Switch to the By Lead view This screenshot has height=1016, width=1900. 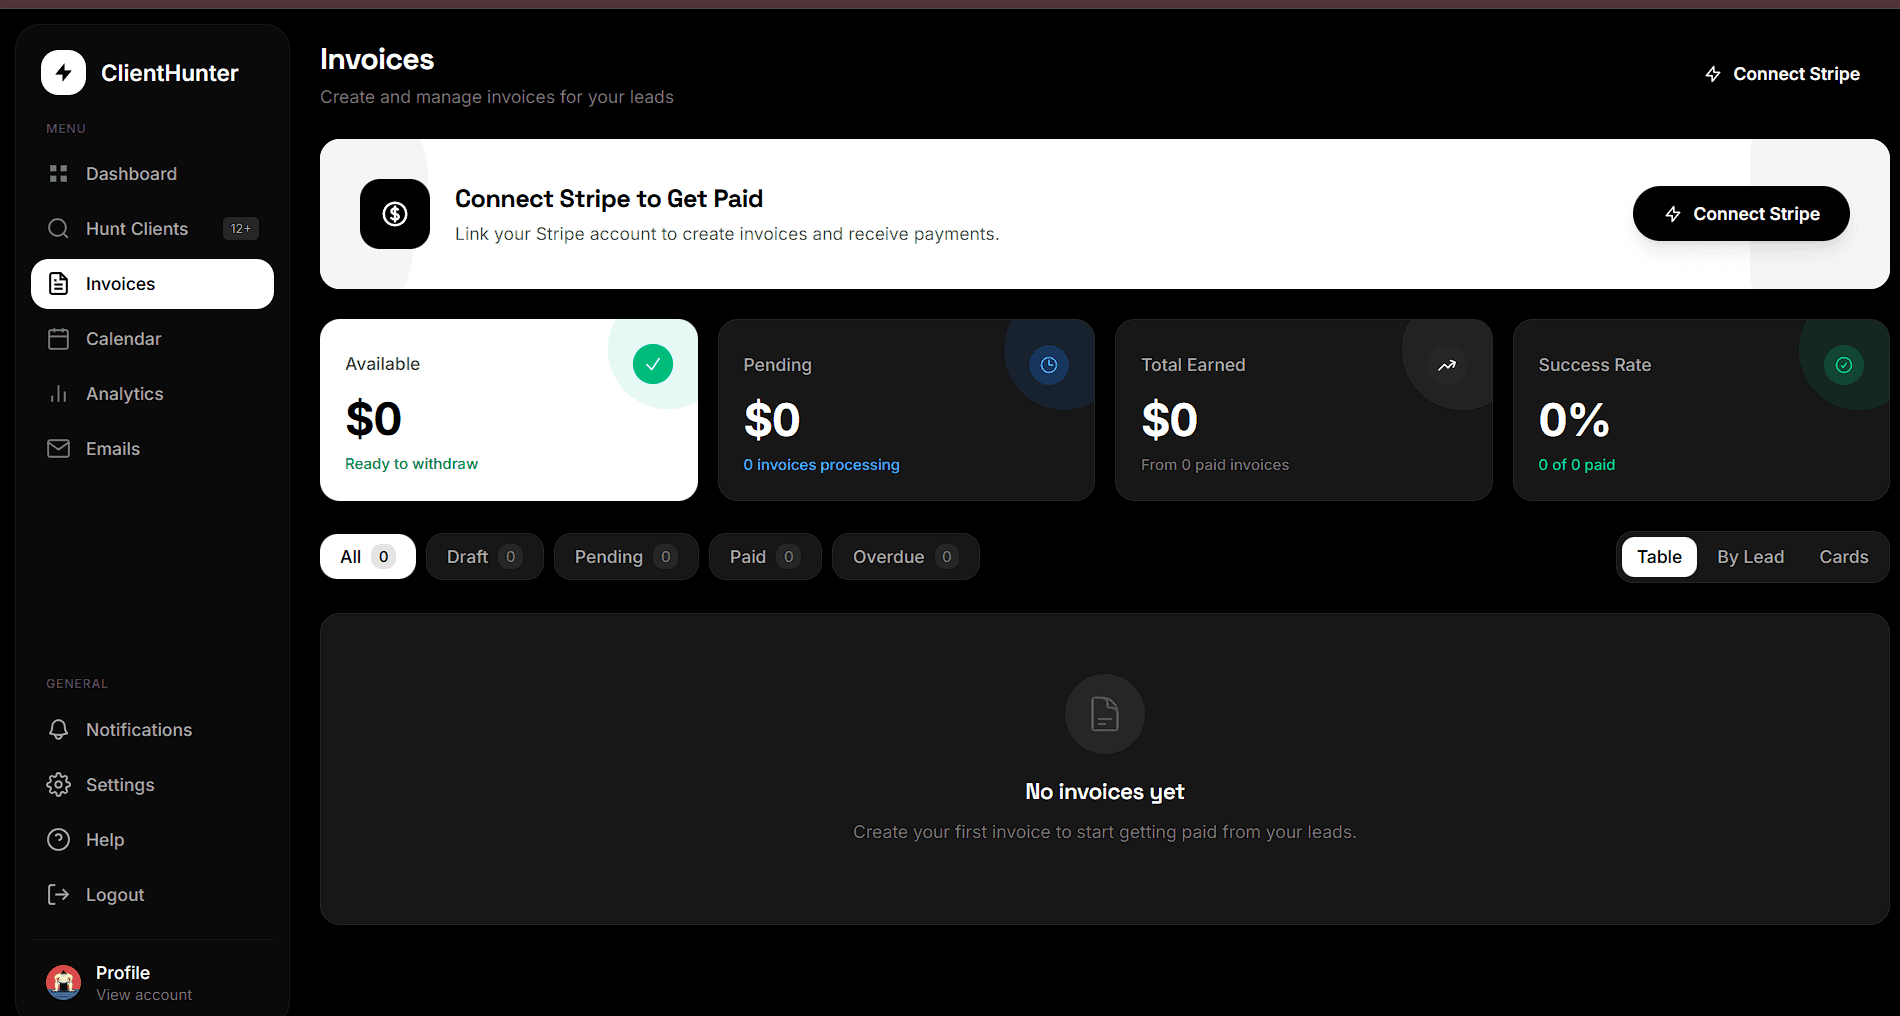[1750, 556]
